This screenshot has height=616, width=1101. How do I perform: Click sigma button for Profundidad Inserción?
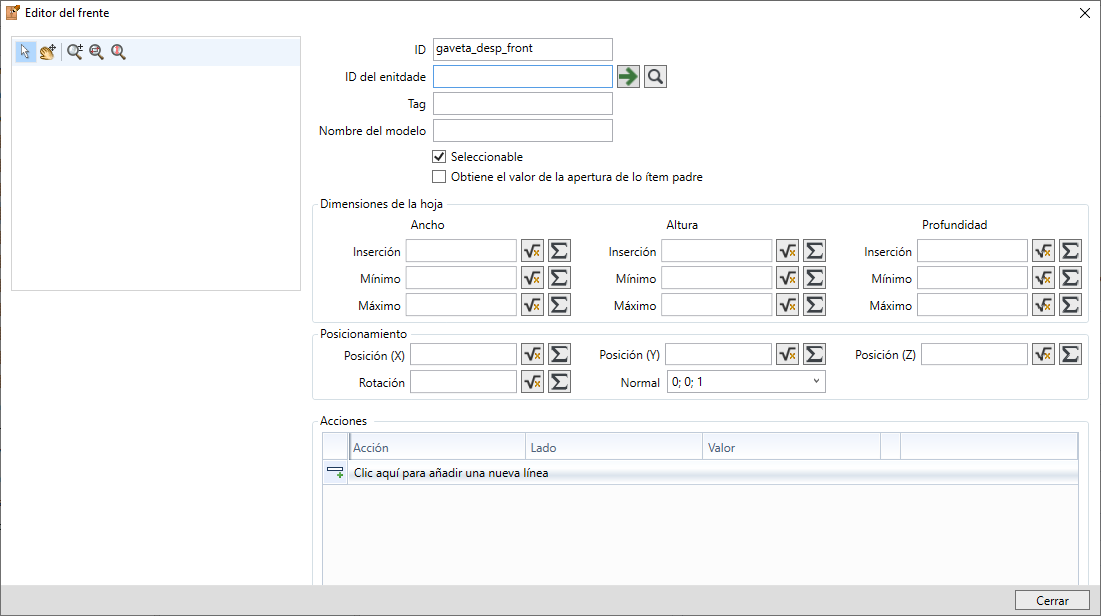point(1070,251)
